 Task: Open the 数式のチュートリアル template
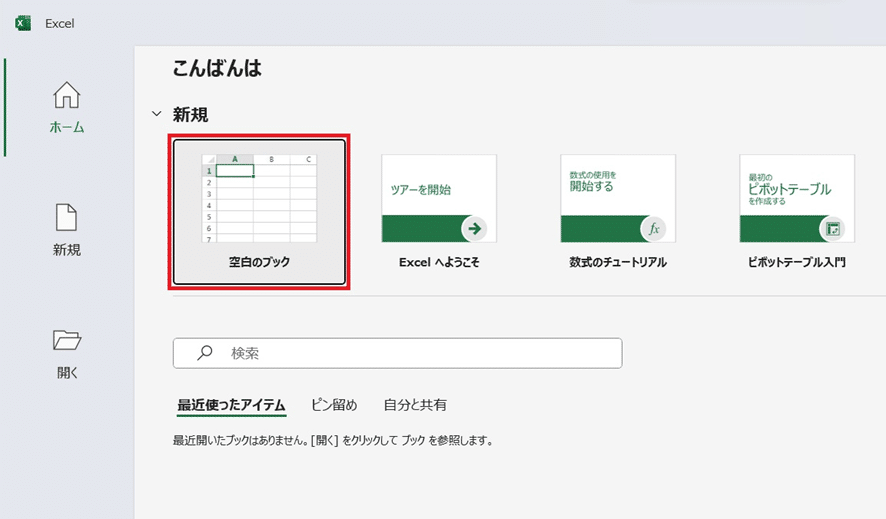tap(618, 211)
